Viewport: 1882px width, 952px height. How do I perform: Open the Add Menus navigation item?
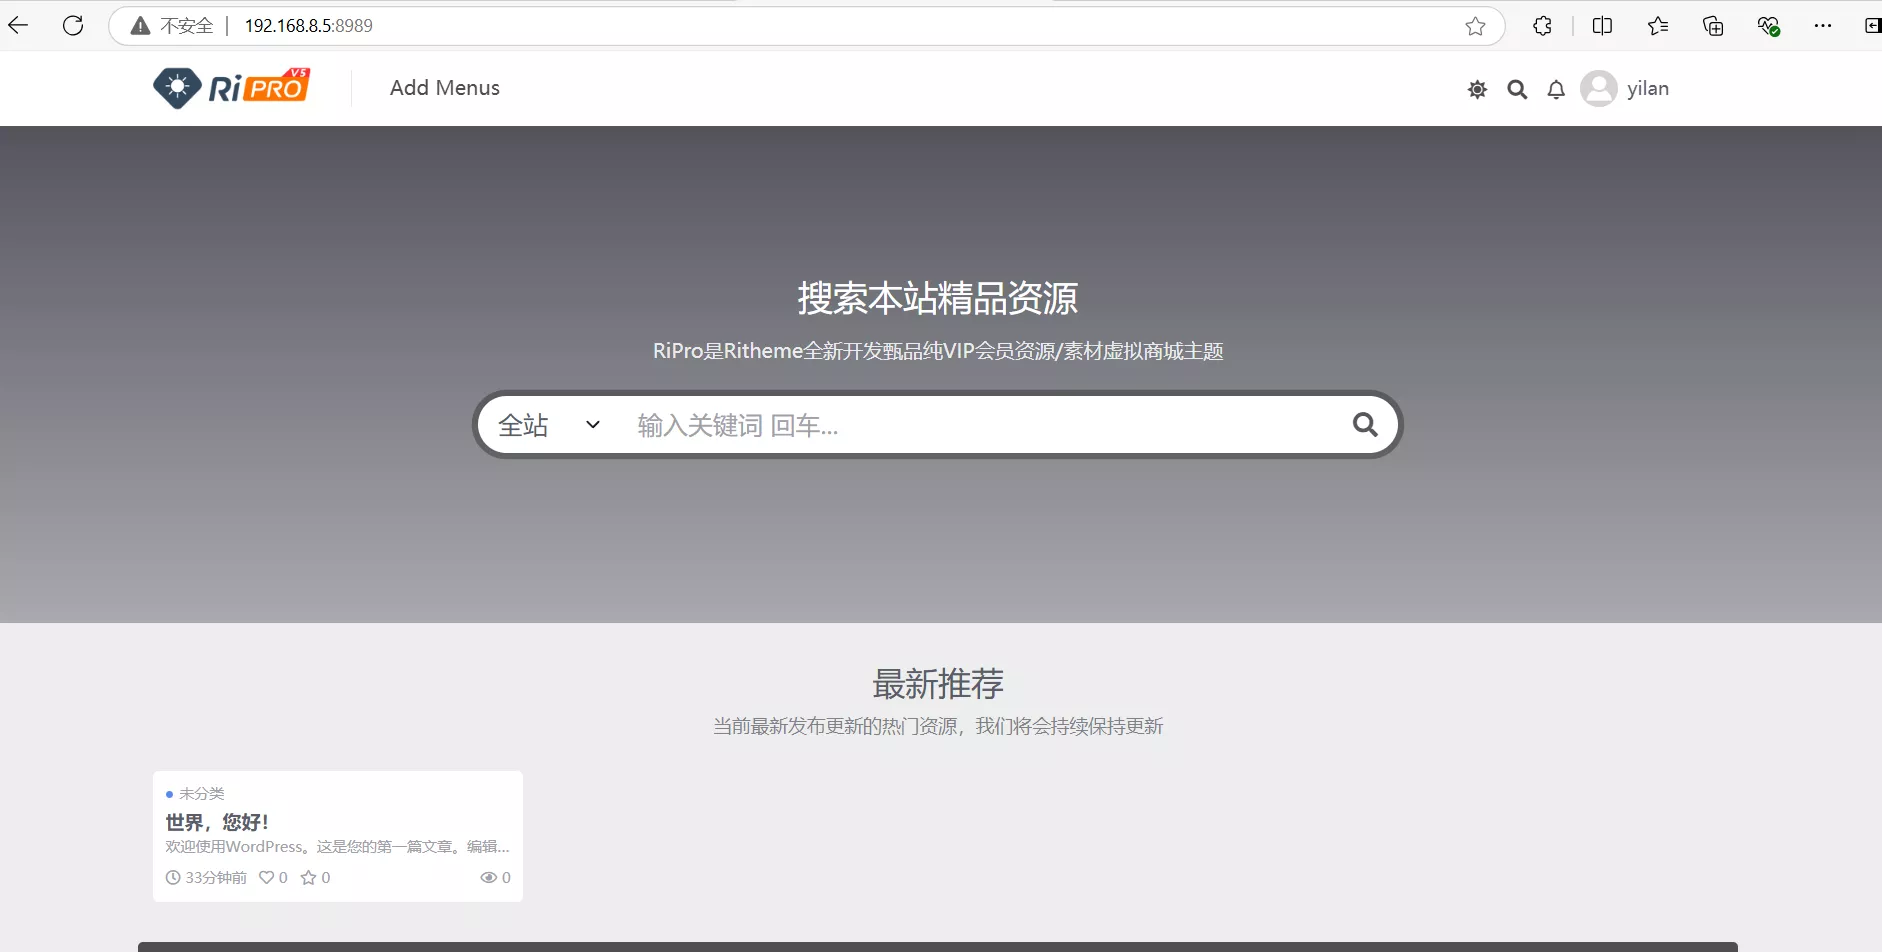click(445, 88)
